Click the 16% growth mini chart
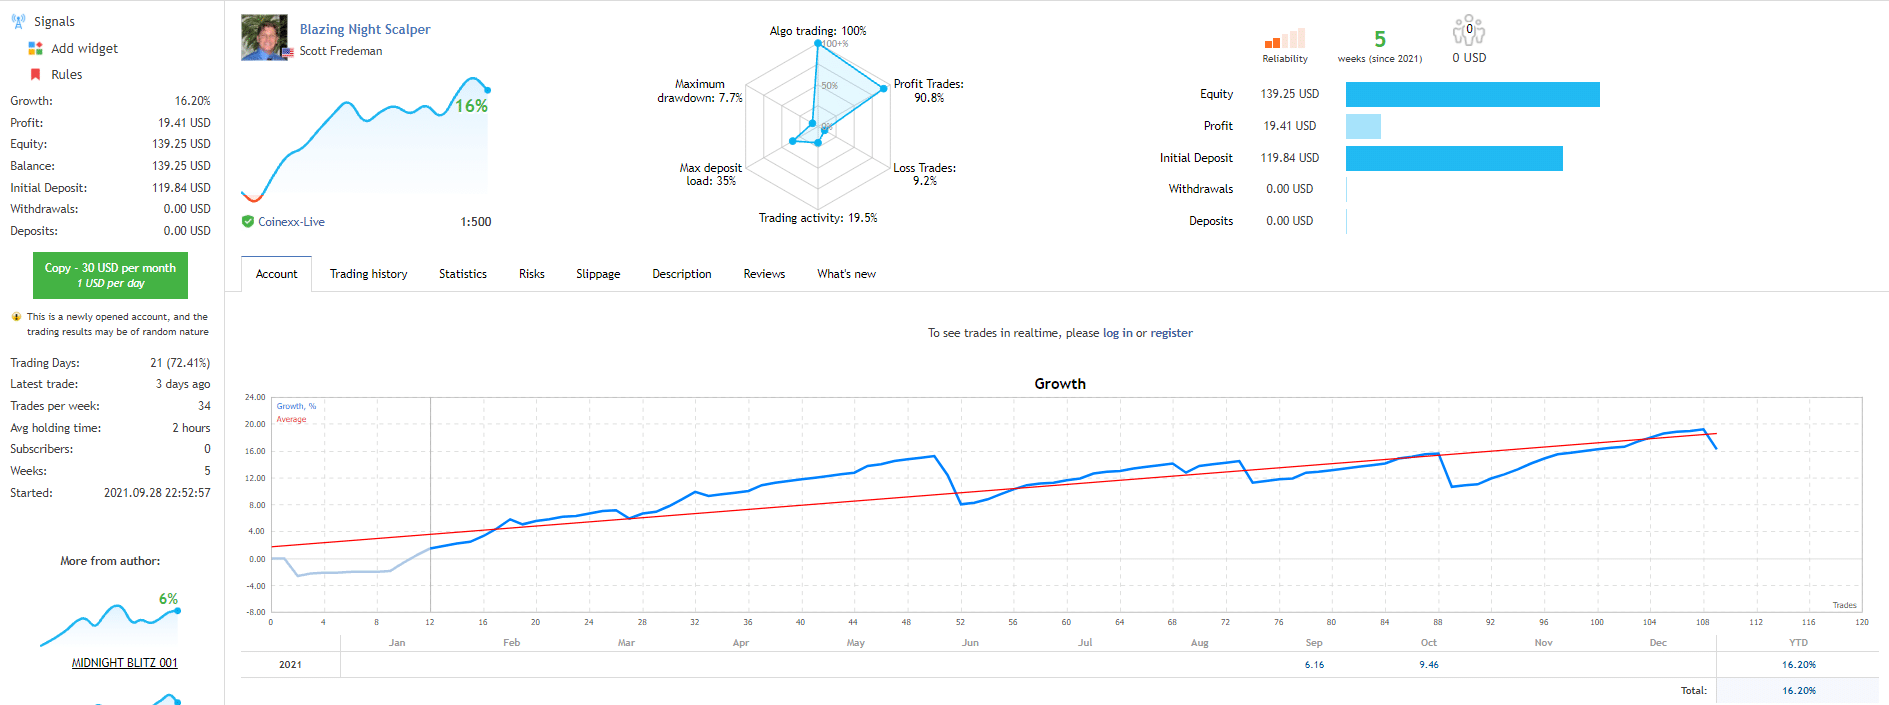Viewport: 1889px width, 705px height. (x=366, y=140)
